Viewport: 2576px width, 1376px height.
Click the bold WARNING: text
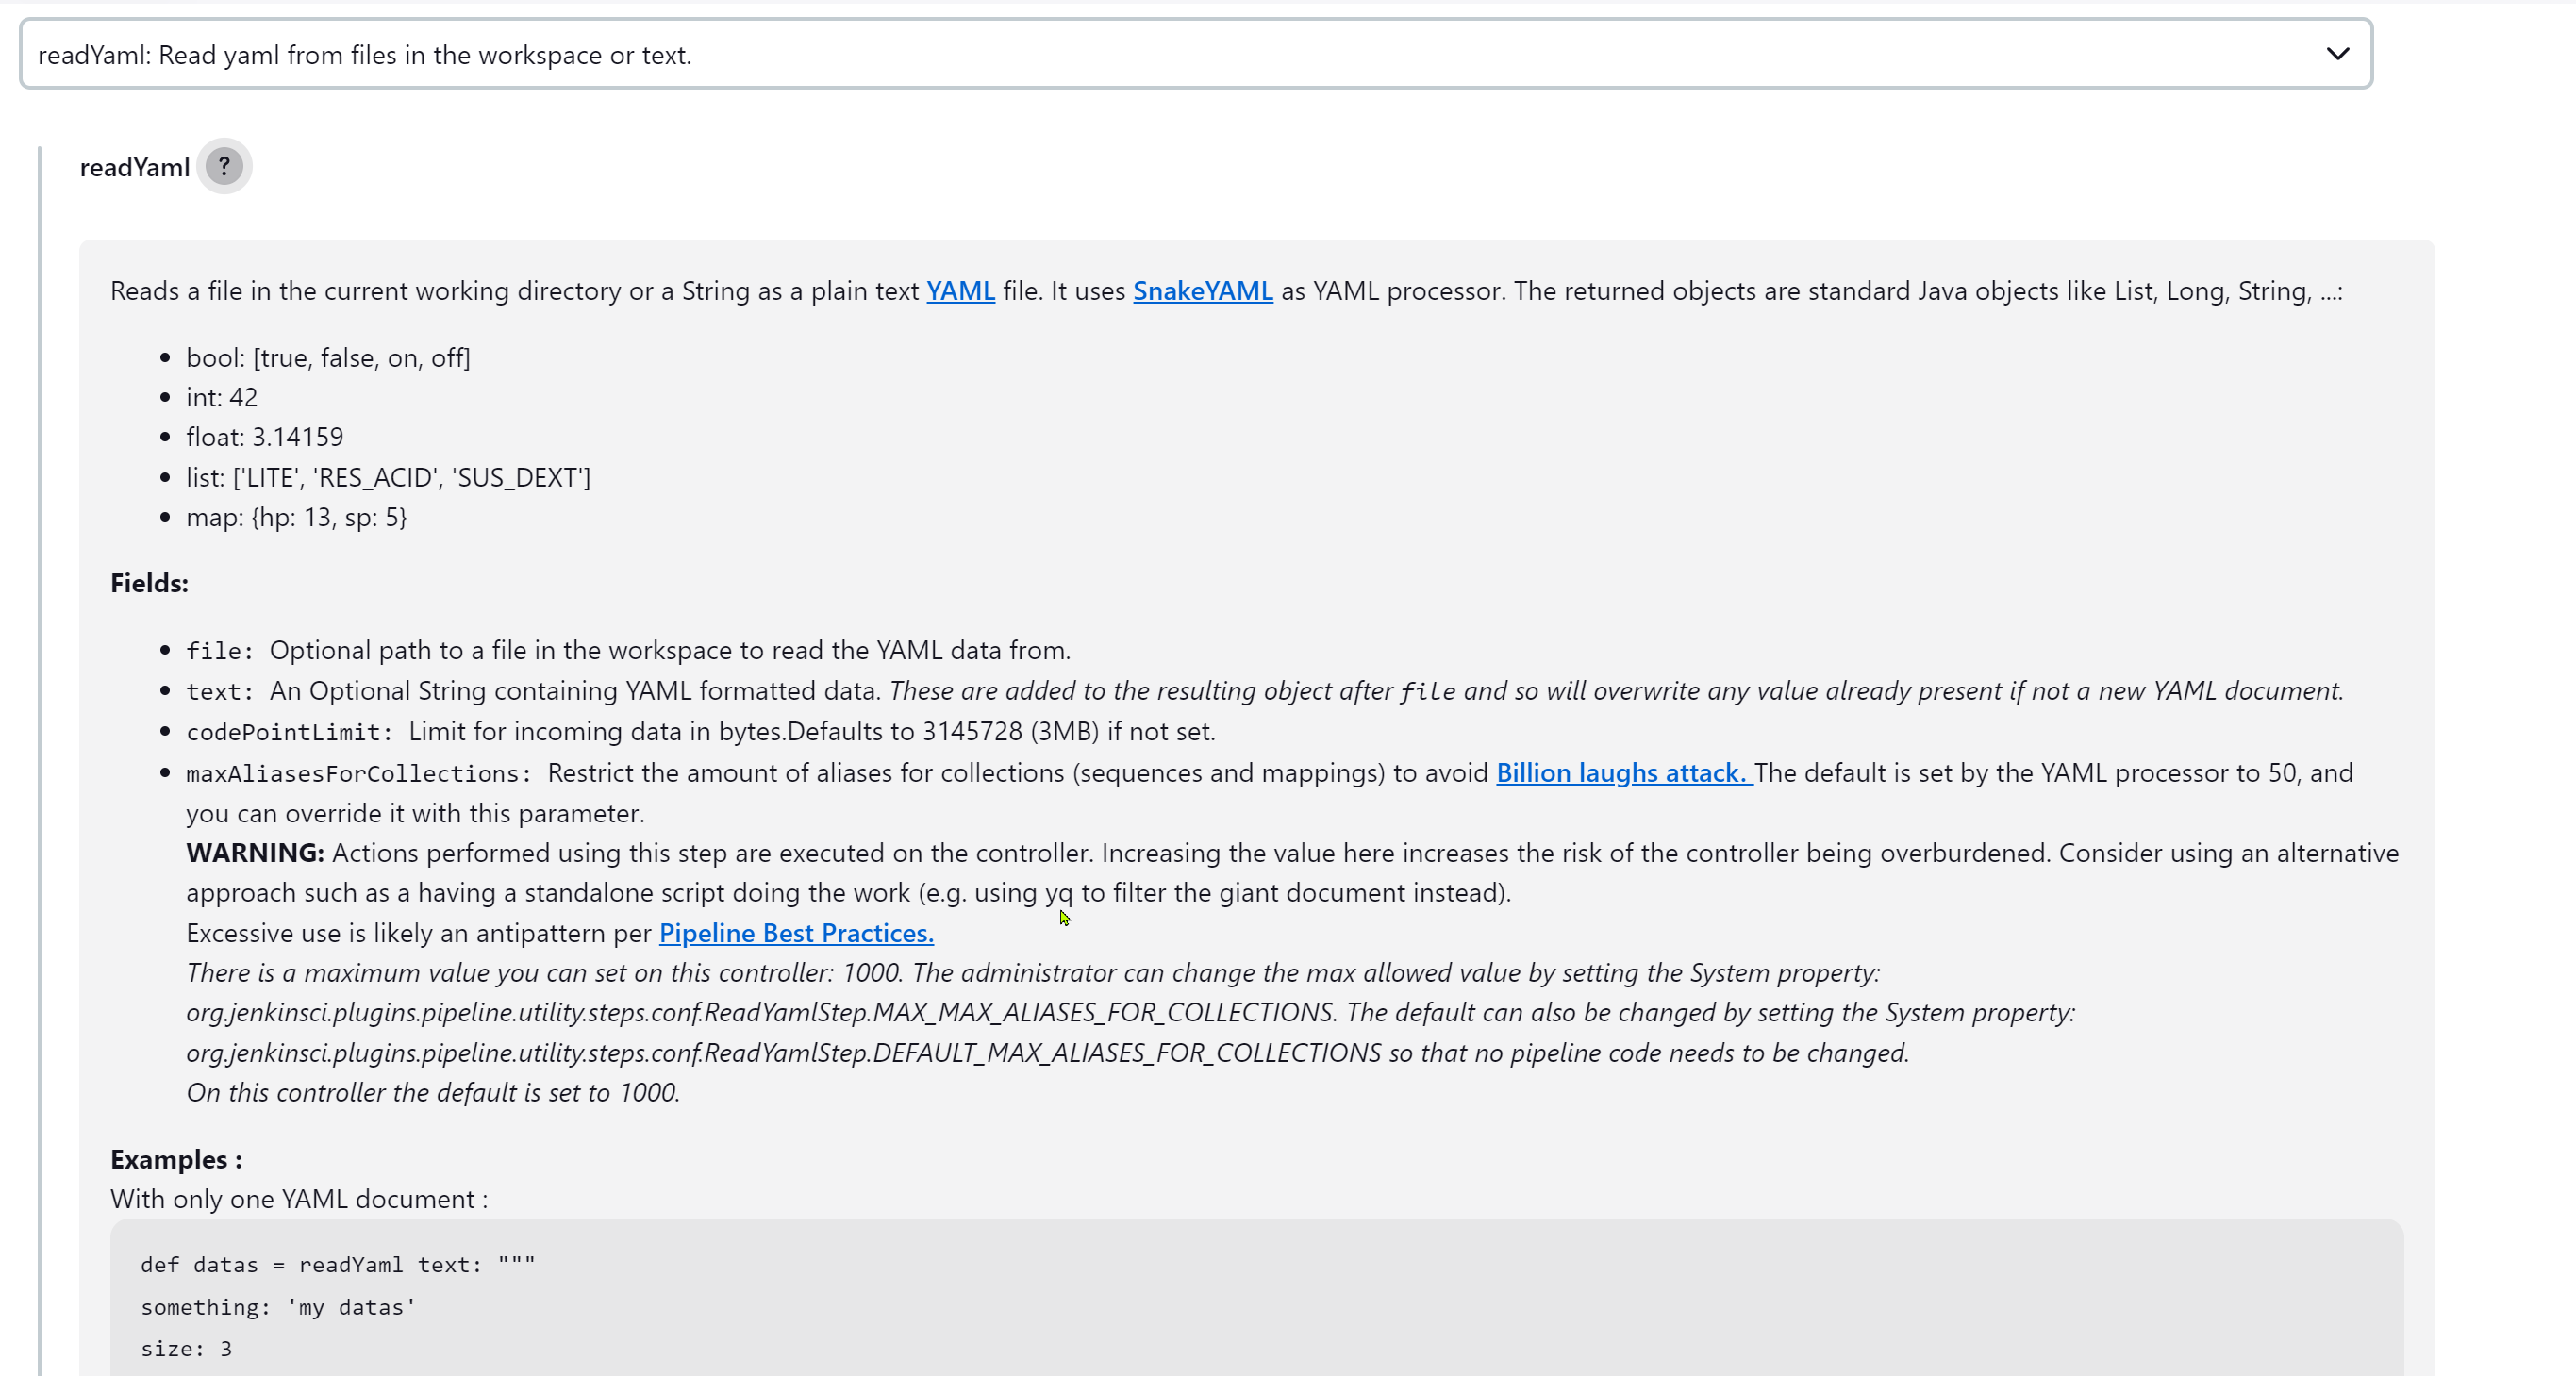pyautogui.click(x=255, y=853)
